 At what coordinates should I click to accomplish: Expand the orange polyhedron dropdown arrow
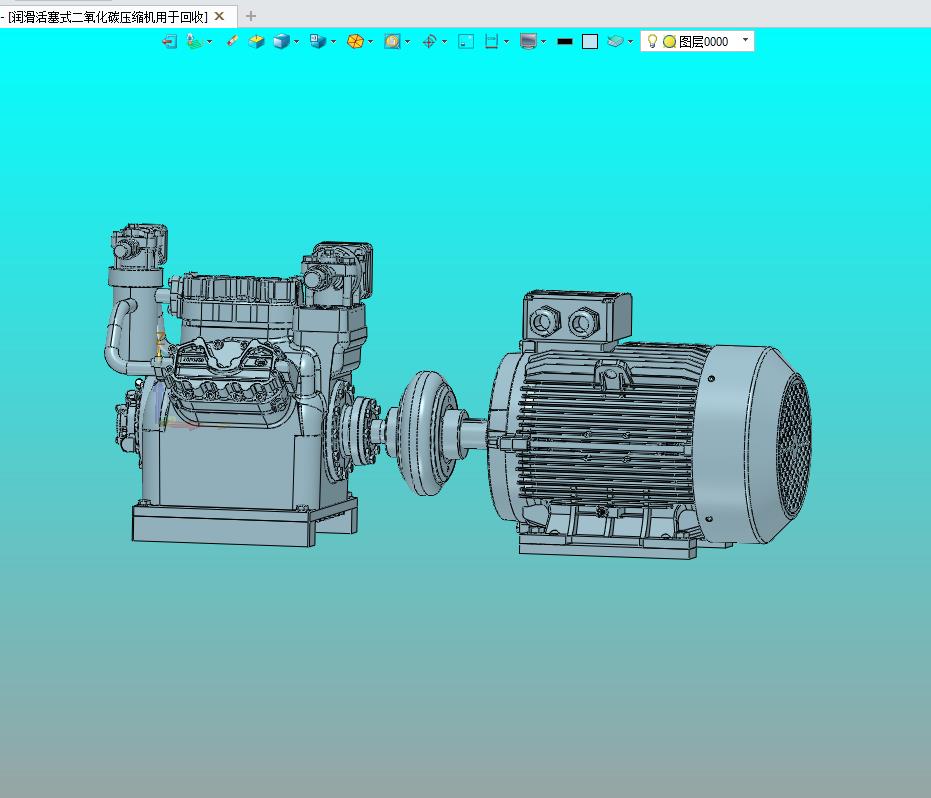370,42
